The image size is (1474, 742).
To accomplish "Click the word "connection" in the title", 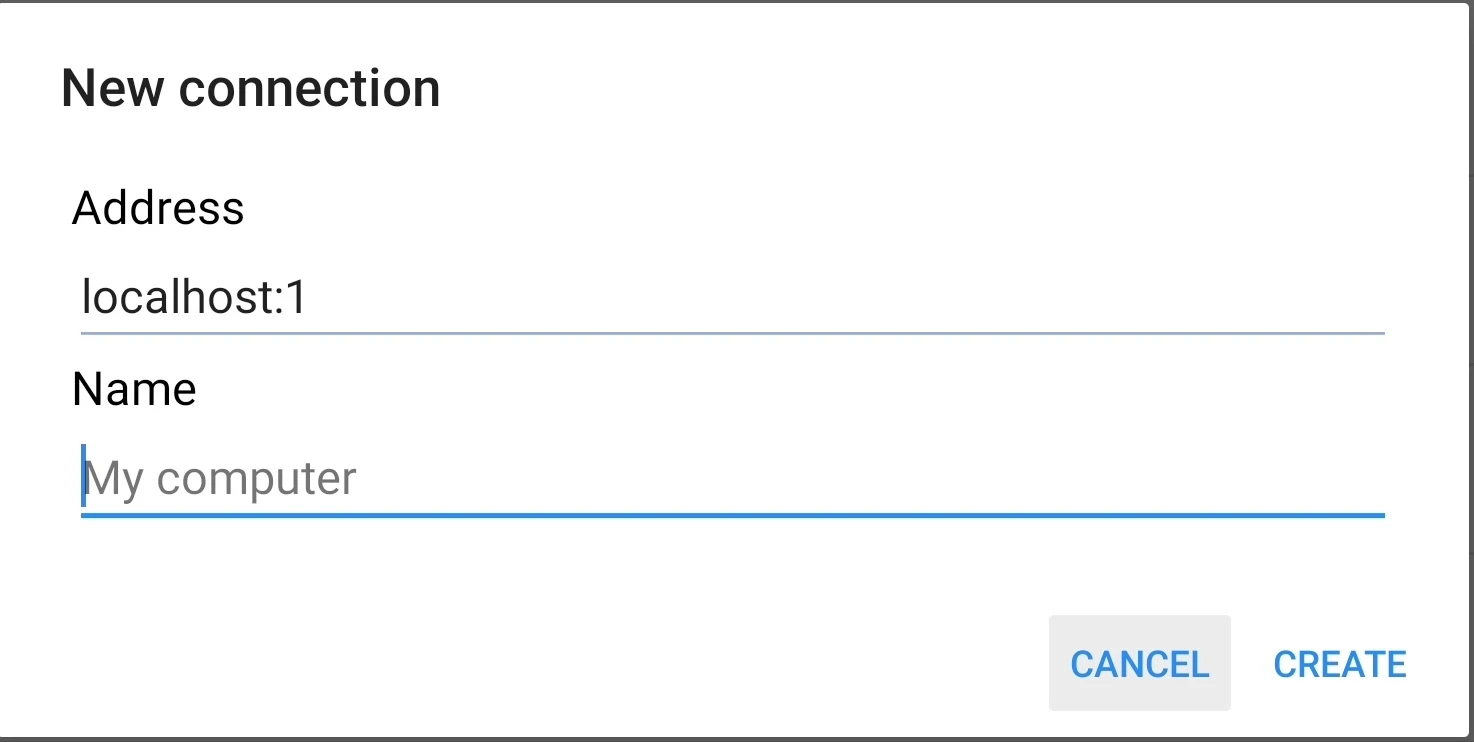I will coord(310,88).
